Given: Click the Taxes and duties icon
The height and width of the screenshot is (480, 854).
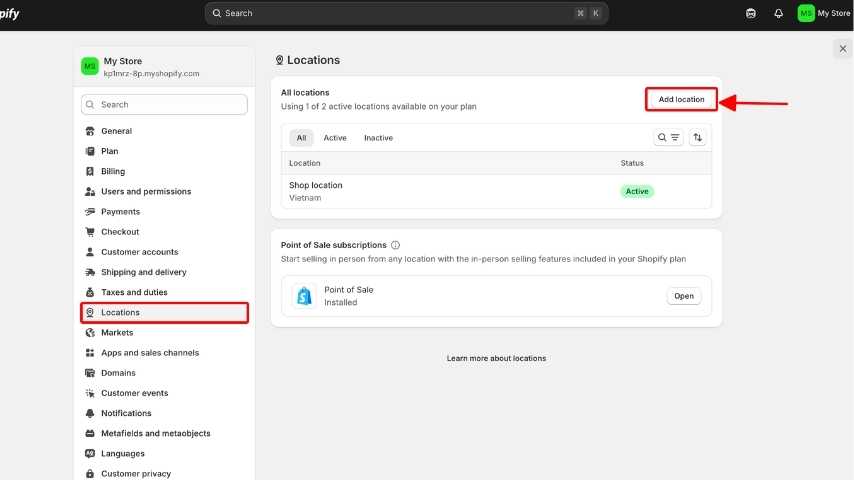Looking at the screenshot, I should click(x=90, y=292).
